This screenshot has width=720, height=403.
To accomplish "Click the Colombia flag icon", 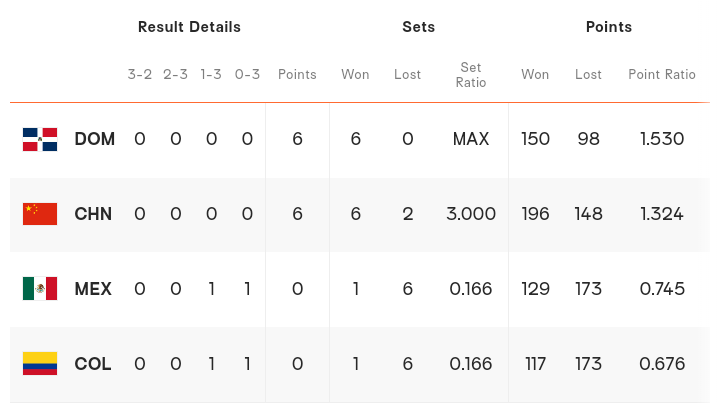I will tap(40, 364).
